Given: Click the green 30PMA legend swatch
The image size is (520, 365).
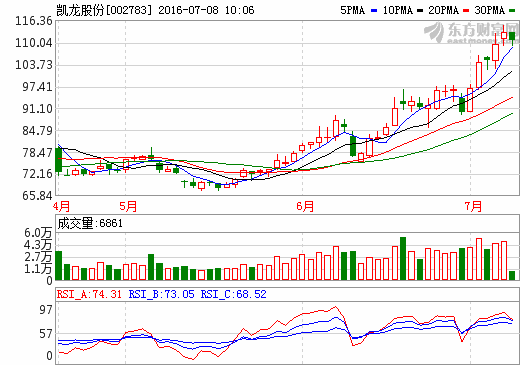Looking at the screenshot, I should (x=512, y=11).
